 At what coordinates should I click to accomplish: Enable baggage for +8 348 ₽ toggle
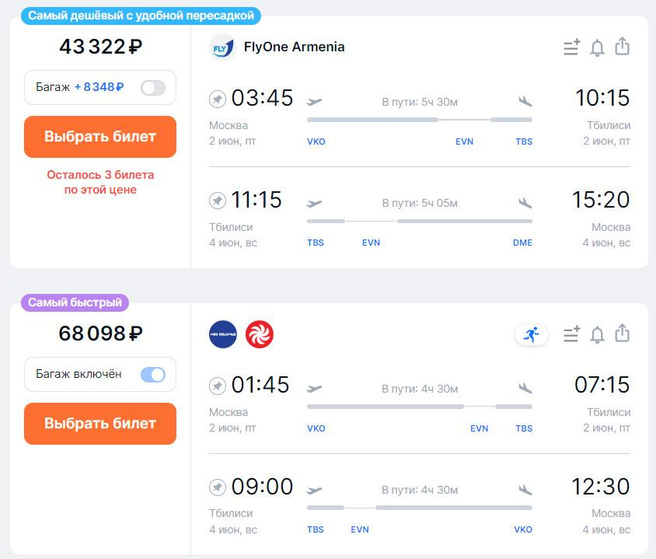tap(153, 88)
